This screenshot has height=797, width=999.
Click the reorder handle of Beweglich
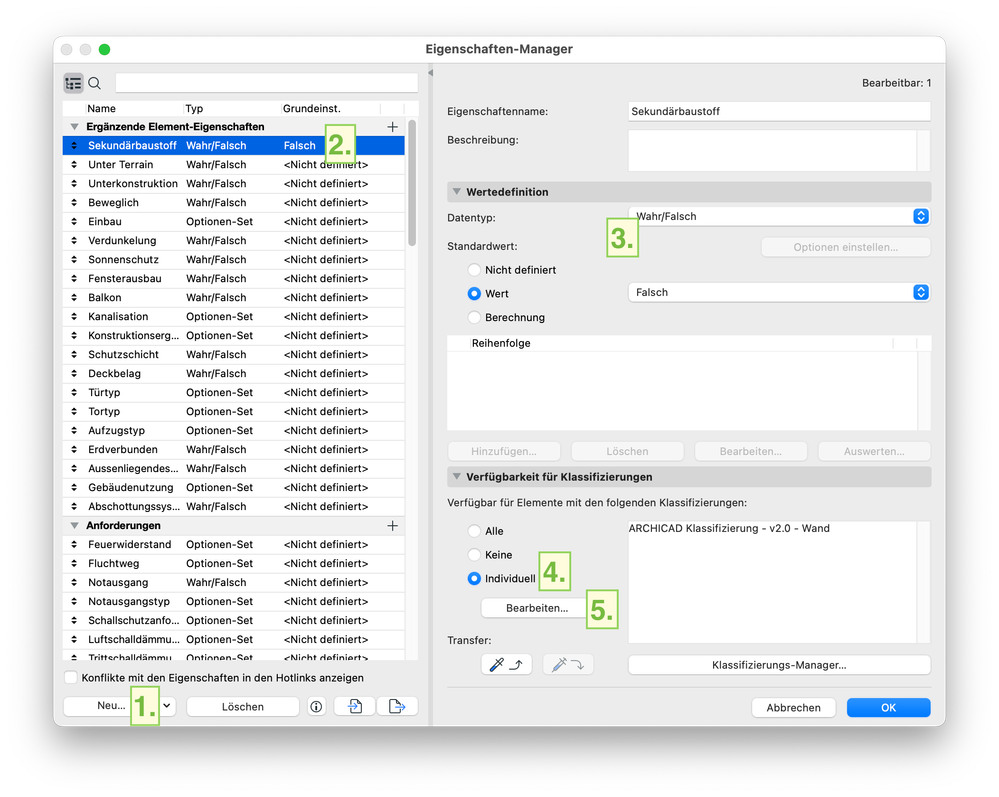click(x=74, y=203)
